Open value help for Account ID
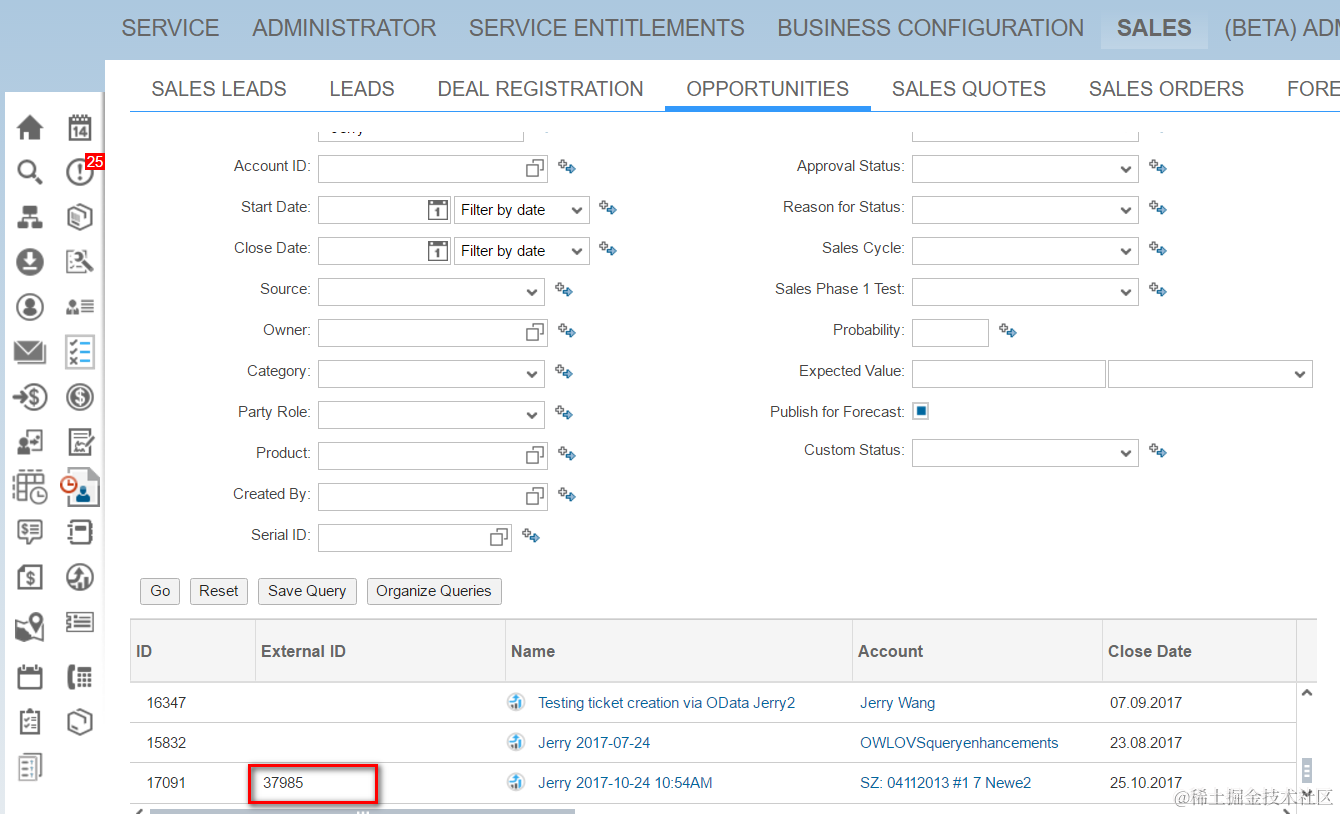1340x814 pixels. pos(535,168)
